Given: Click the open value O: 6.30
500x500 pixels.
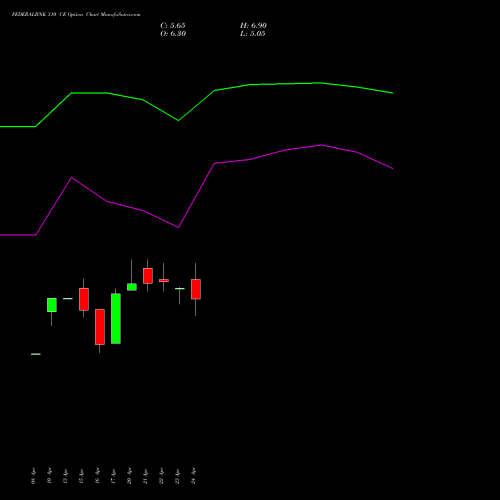Looking at the screenshot, I should pyautogui.click(x=173, y=34).
